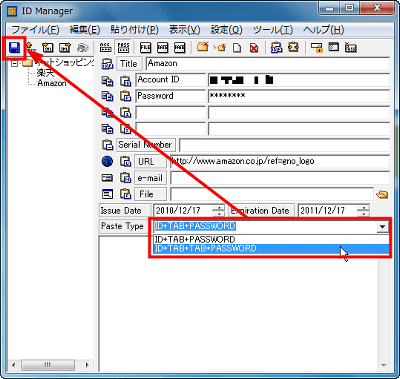Click the Serial Number input field
The height and width of the screenshot is (379, 400).
[284, 145]
